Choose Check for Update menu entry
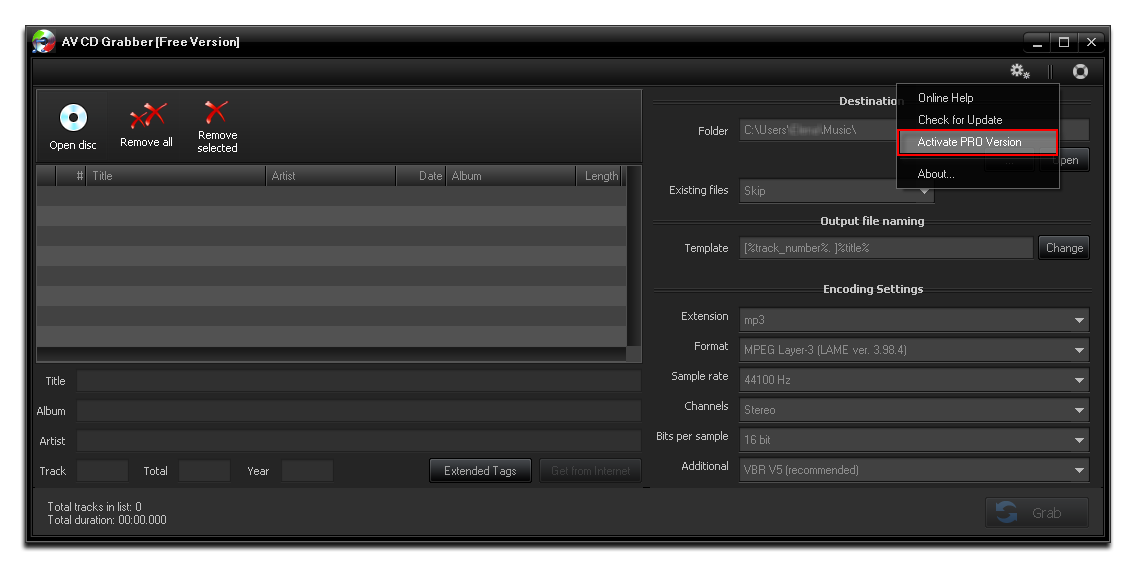 coord(959,120)
